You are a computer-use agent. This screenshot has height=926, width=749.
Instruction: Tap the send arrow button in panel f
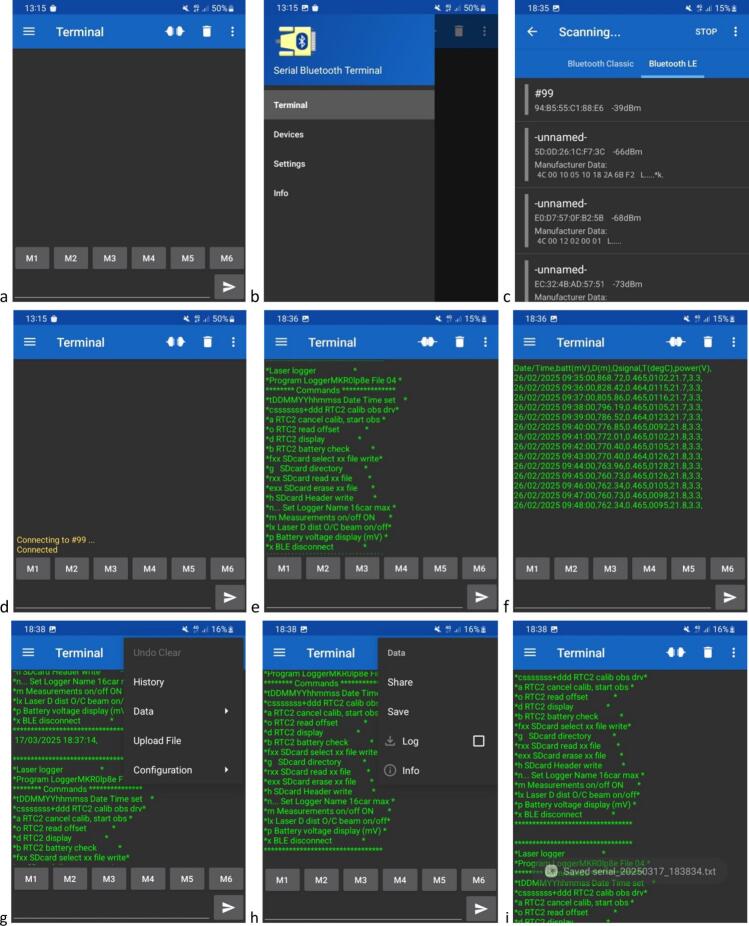coord(730,597)
